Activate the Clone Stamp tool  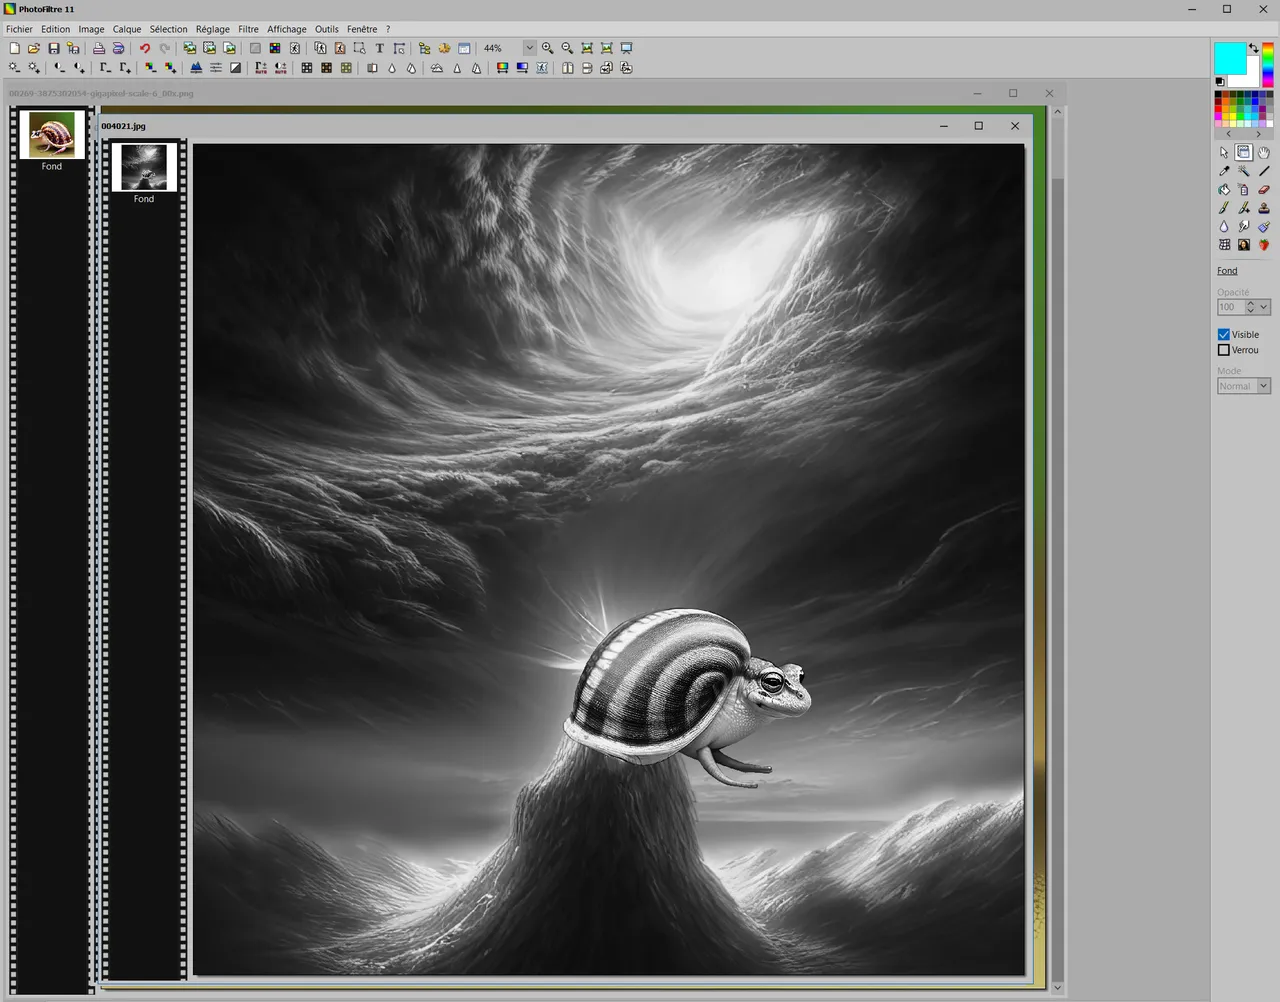1264,208
